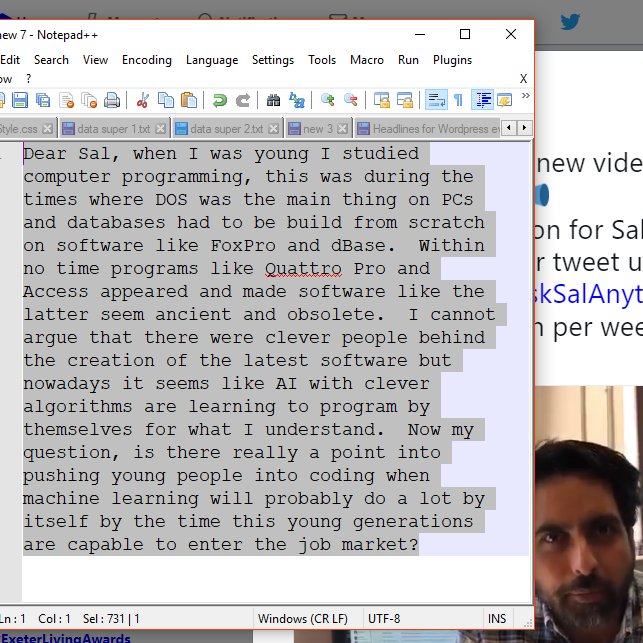Click the Zoom Out magnifier icon
Screen dimensions: 643x643
coord(351,100)
